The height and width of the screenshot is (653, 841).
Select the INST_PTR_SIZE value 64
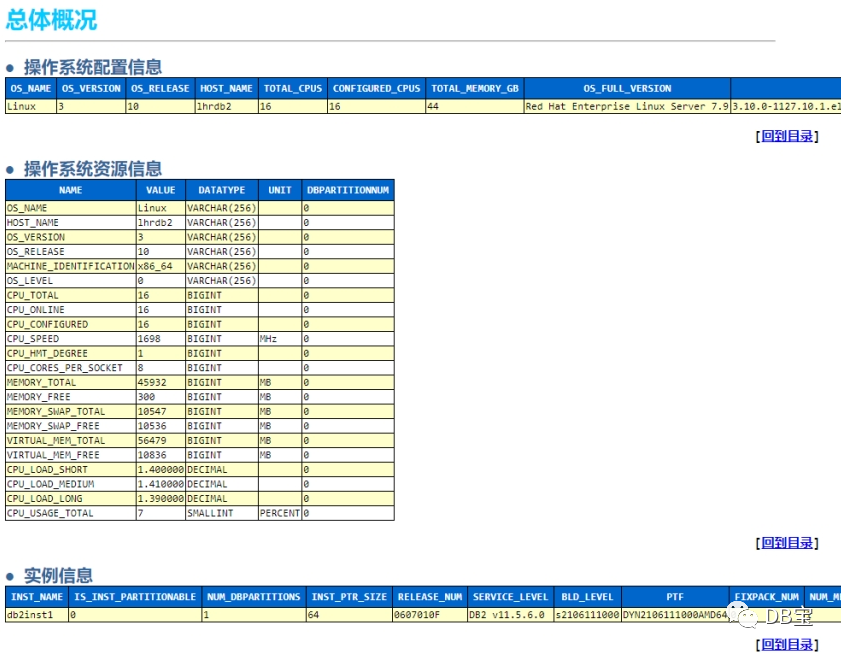pos(349,615)
